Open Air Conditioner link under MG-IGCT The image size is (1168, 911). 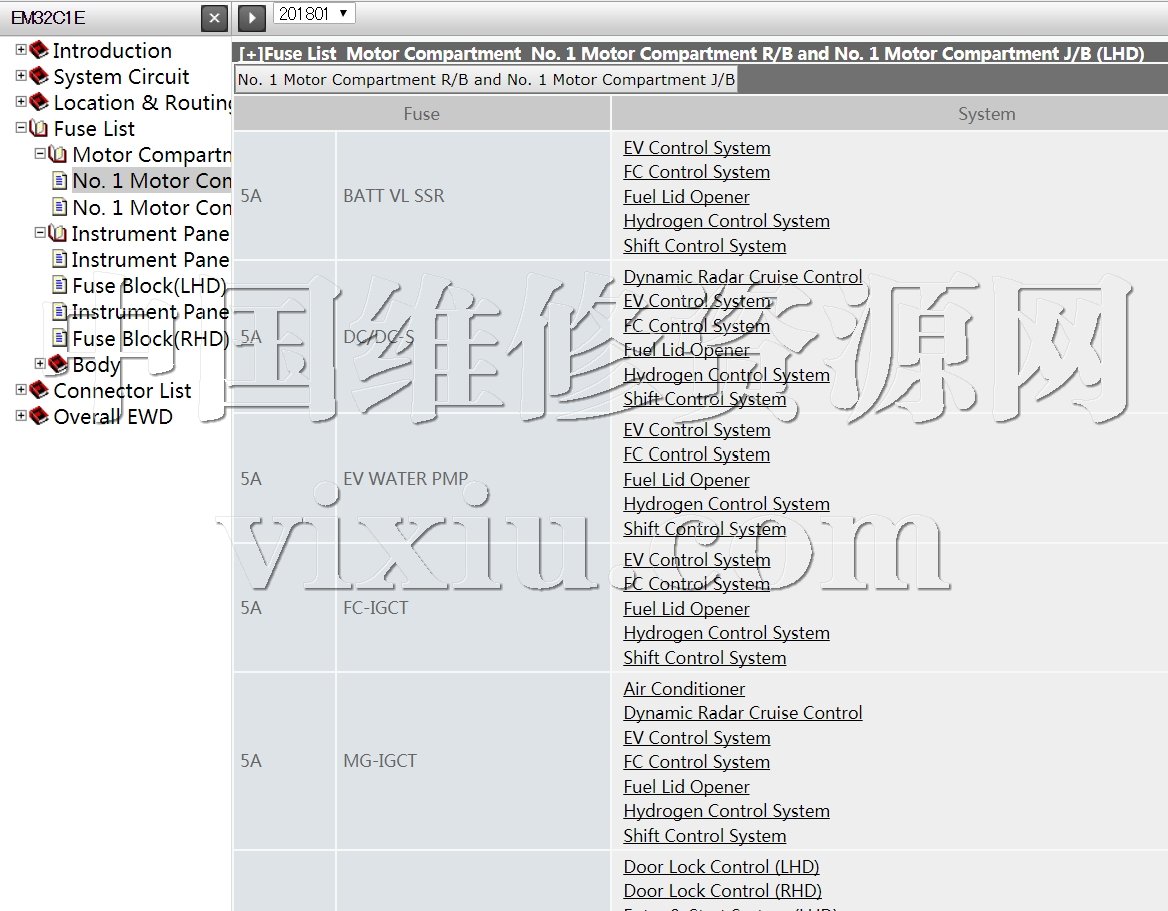pyautogui.click(x=684, y=689)
